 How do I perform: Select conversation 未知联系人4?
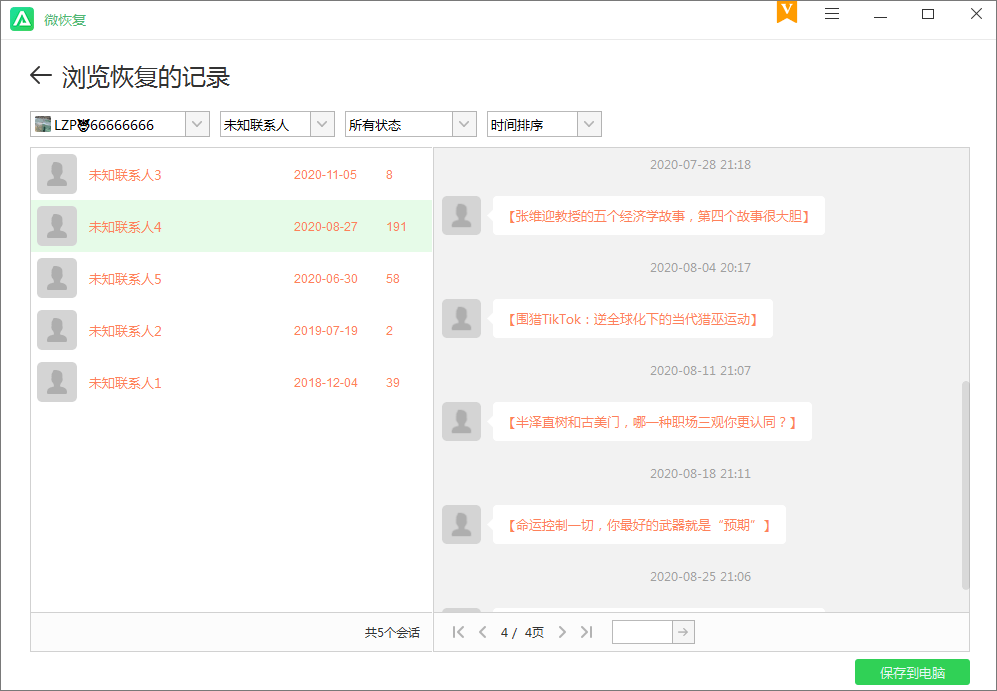point(231,226)
